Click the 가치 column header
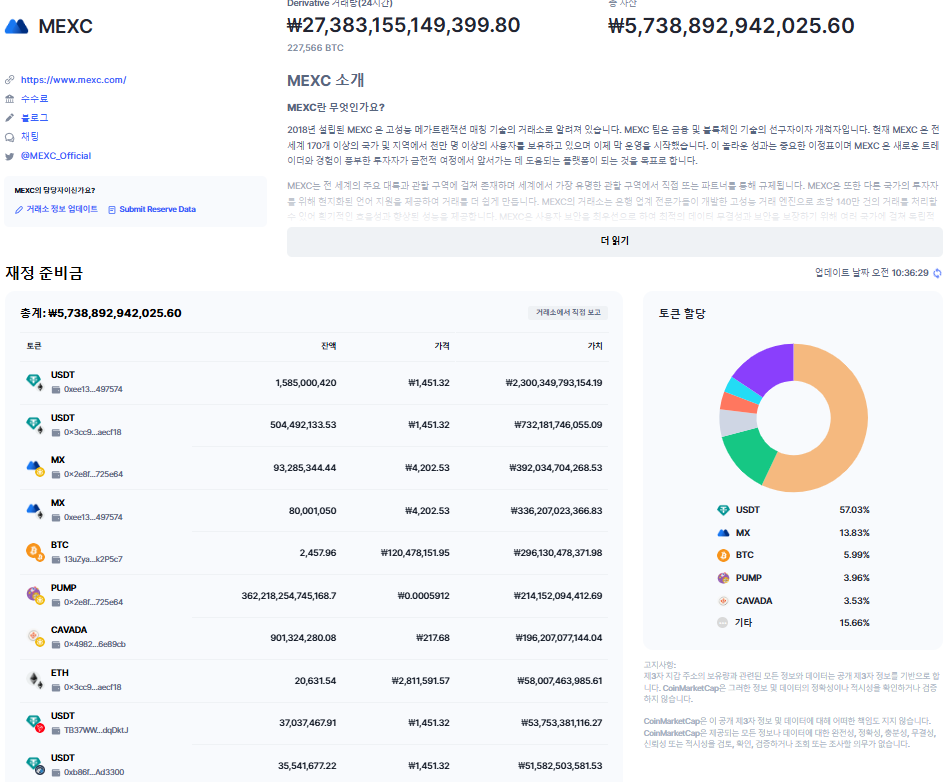Image resolution: width=948 pixels, height=782 pixels. 595,346
